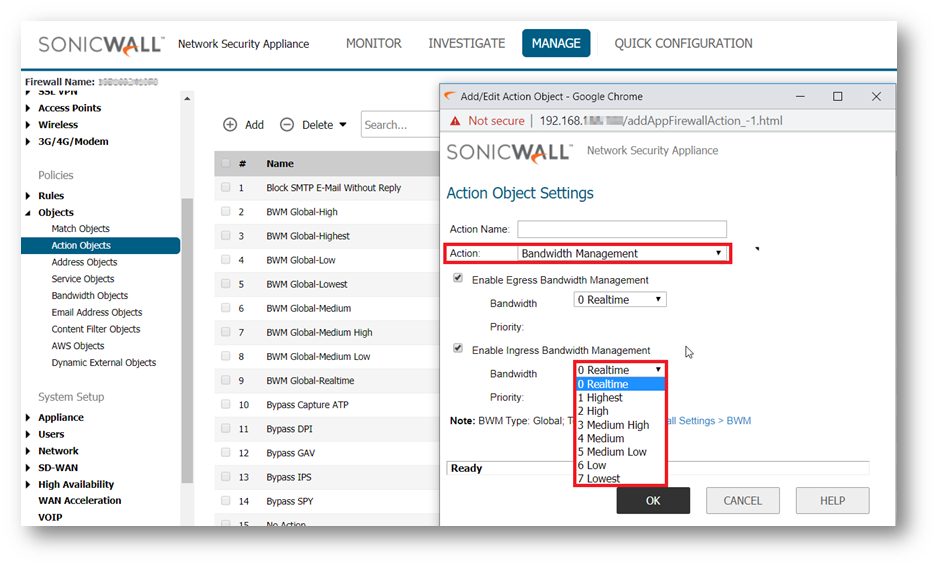Open Bandwidth Objects in sidebar

pyautogui.click(x=90, y=295)
